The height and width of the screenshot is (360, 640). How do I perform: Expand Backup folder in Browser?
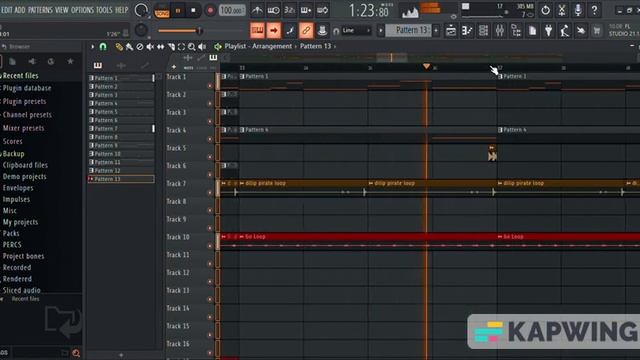13,154
